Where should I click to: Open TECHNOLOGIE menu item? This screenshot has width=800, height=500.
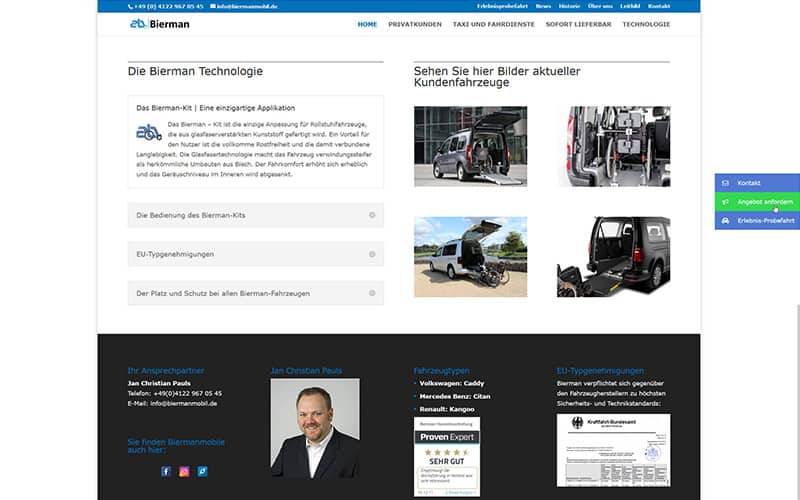pos(646,24)
